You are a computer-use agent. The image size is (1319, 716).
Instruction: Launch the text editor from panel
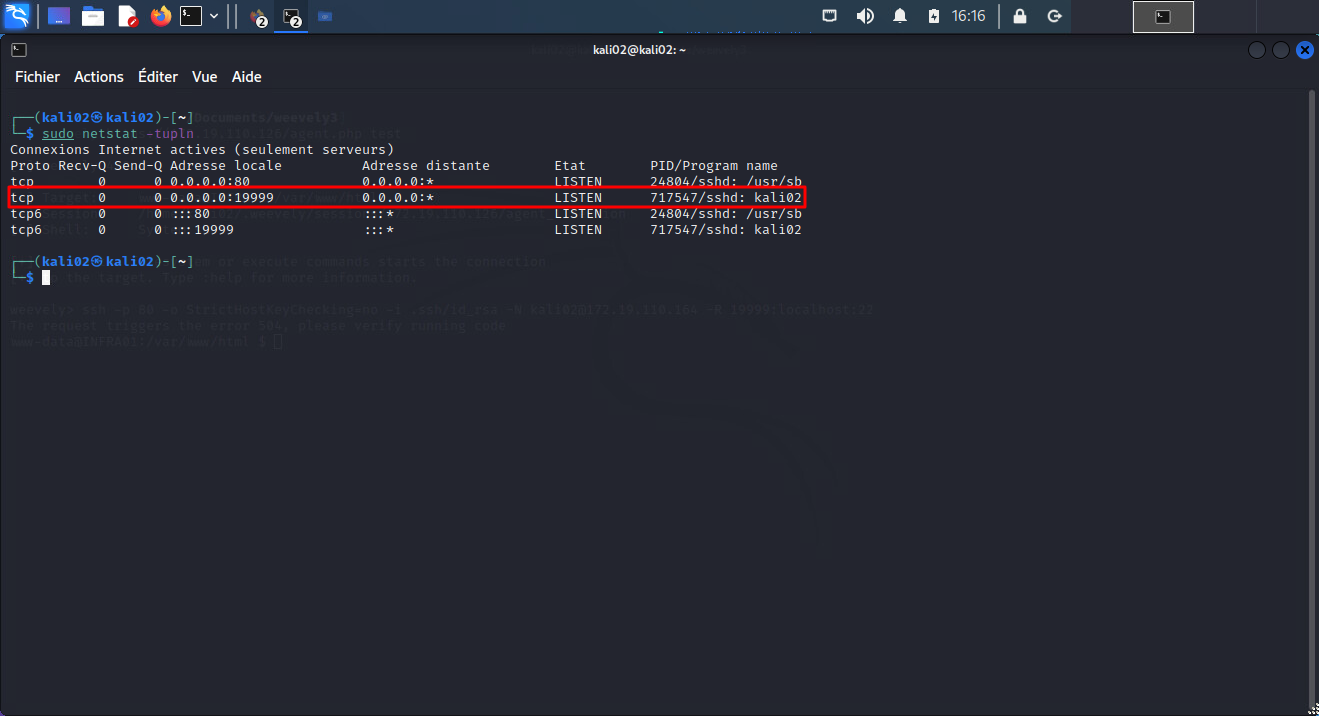pyautogui.click(x=127, y=16)
